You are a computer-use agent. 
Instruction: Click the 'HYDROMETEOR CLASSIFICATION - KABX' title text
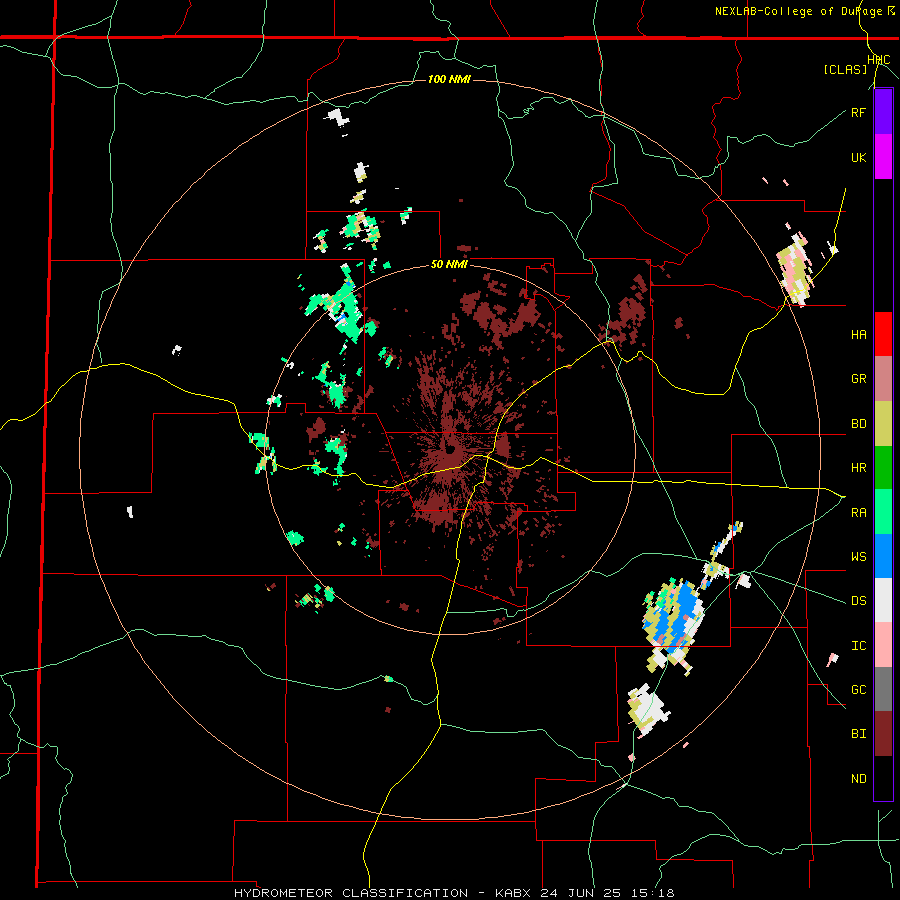[378, 893]
